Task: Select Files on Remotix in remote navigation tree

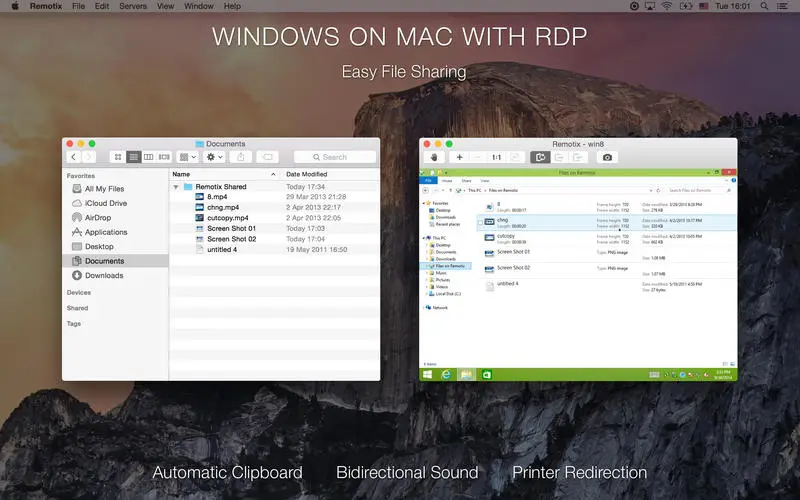Action: (x=447, y=266)
